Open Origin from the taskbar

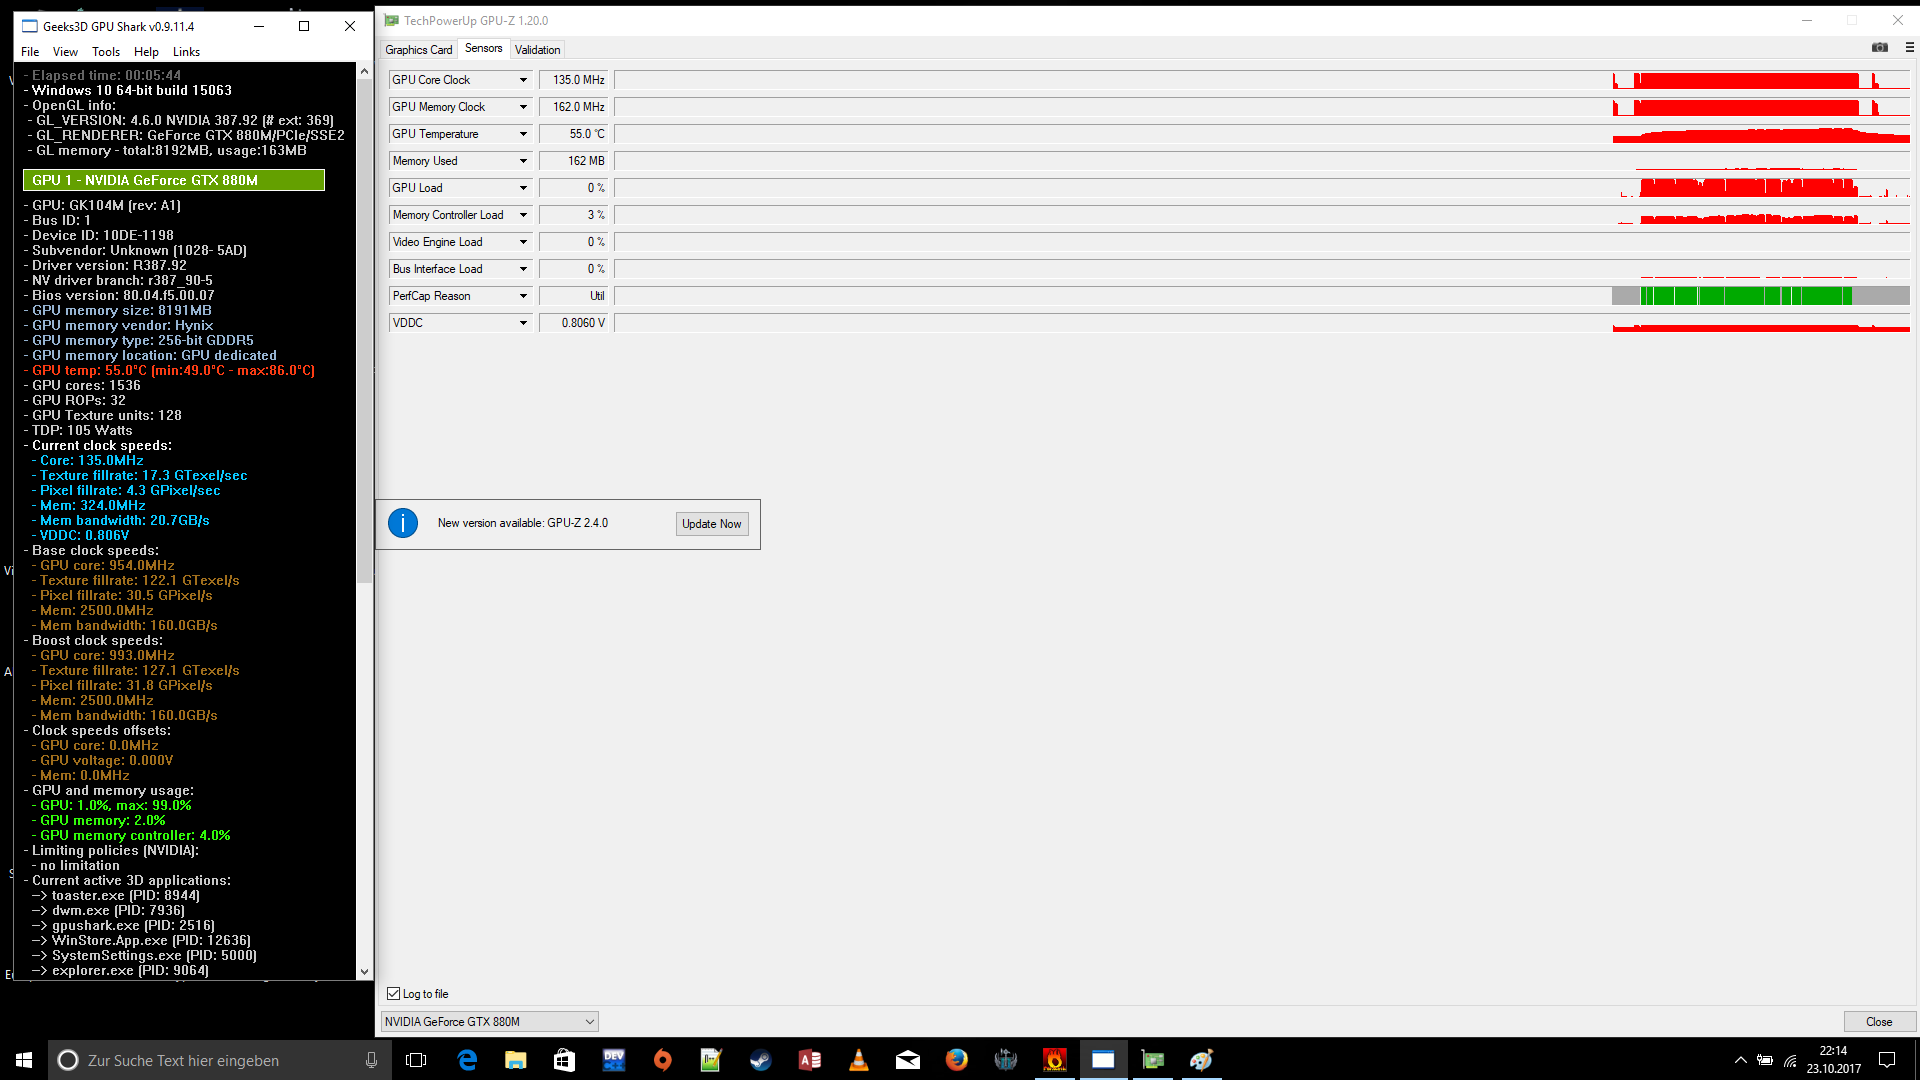click(663, 1060)
